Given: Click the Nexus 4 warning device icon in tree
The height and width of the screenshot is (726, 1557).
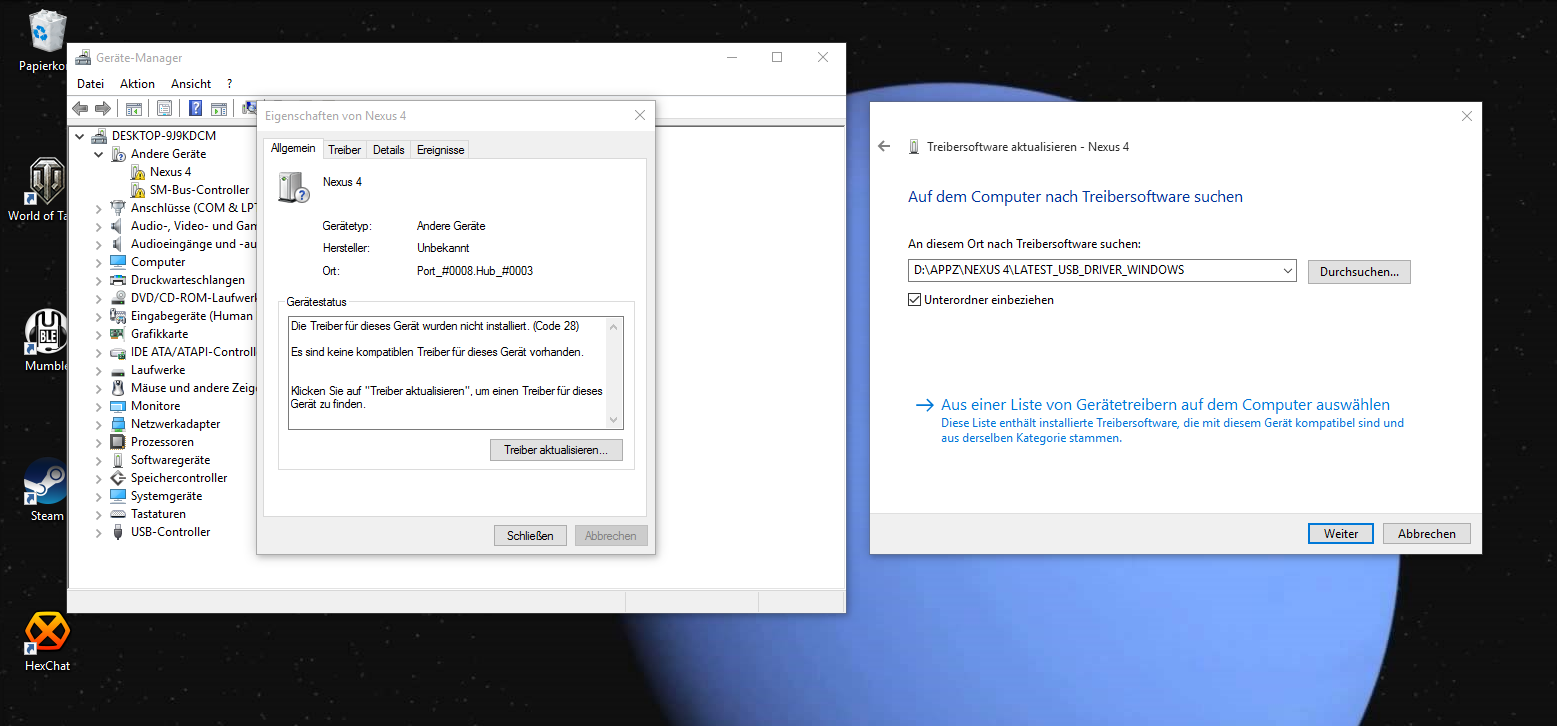Looking at the screenshot, I should (x=138, y=172).
